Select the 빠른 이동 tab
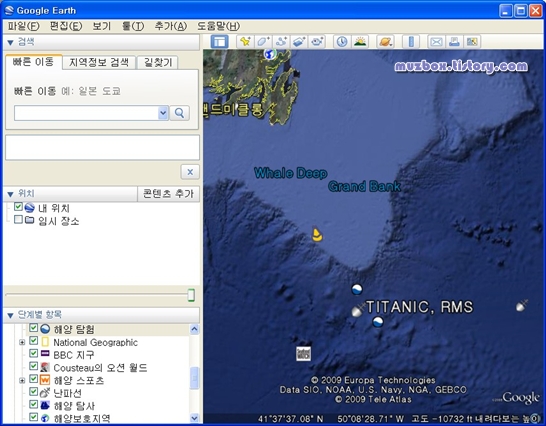This screenshot has height=426, width=546. click(x=33, y=62)
